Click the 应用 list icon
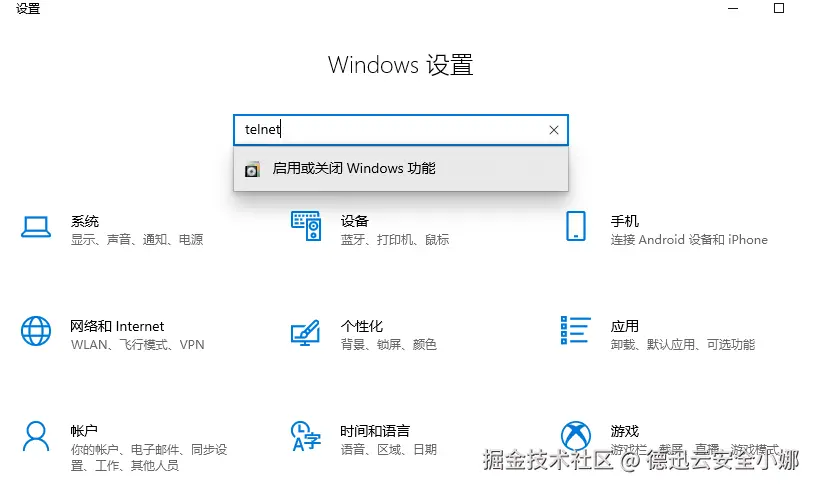This screenshot has height=488, width=815. (x=575, y=330)
